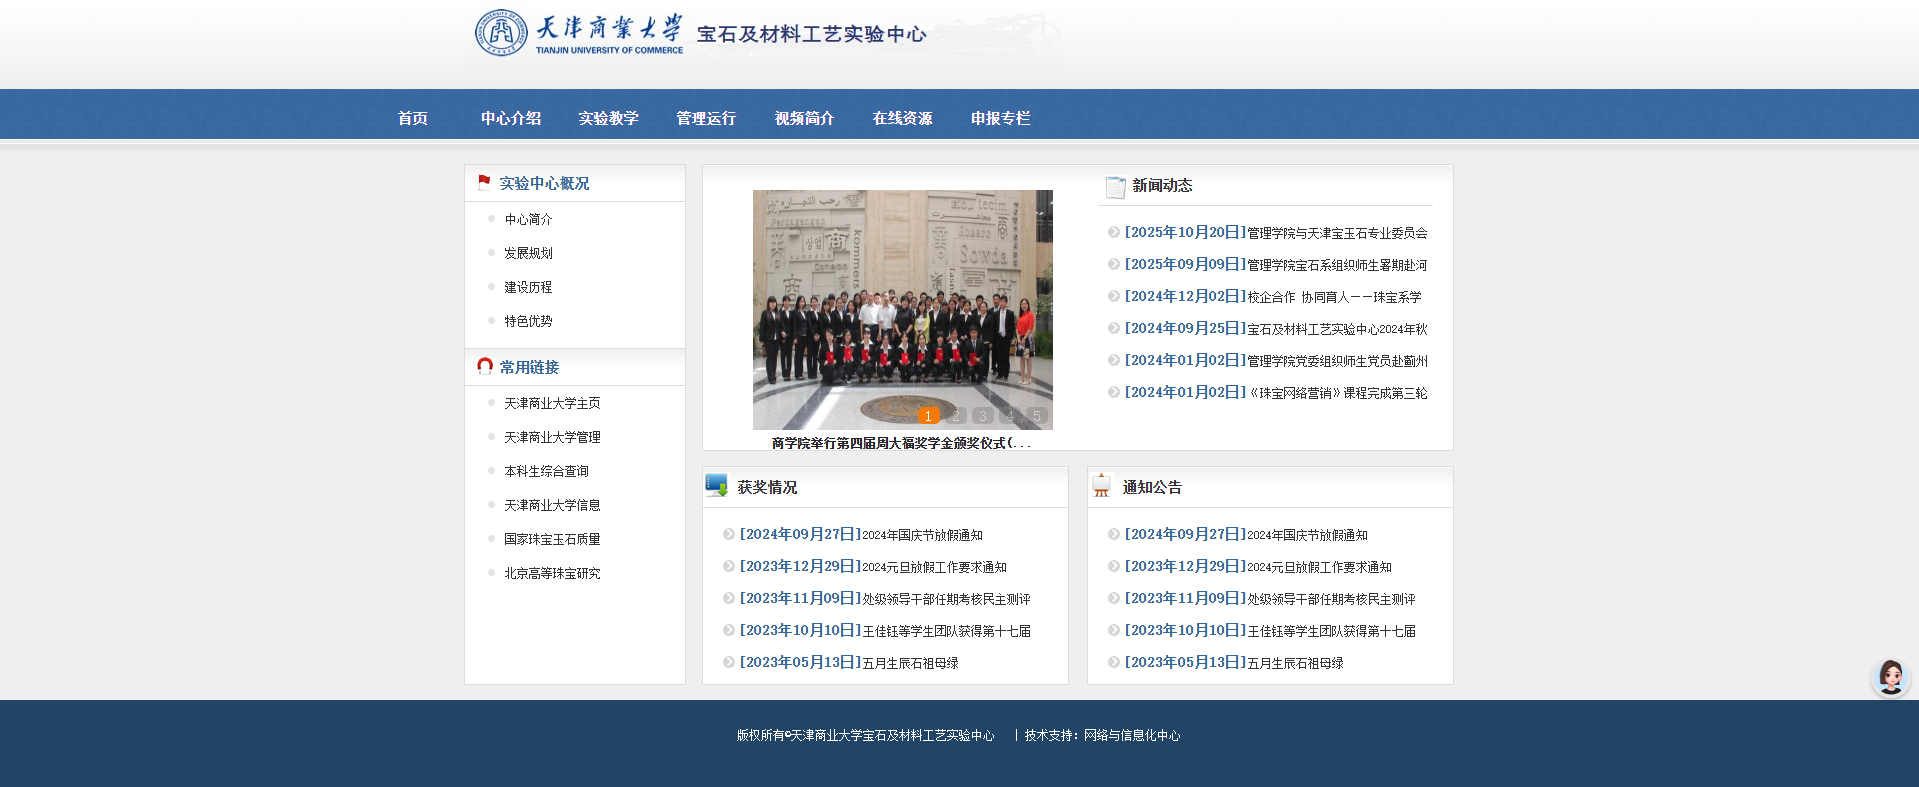Visit the 北京高等珠宝研究 link
The width and height of the screenshot is (1919, 787).
(x=552, y=573)
